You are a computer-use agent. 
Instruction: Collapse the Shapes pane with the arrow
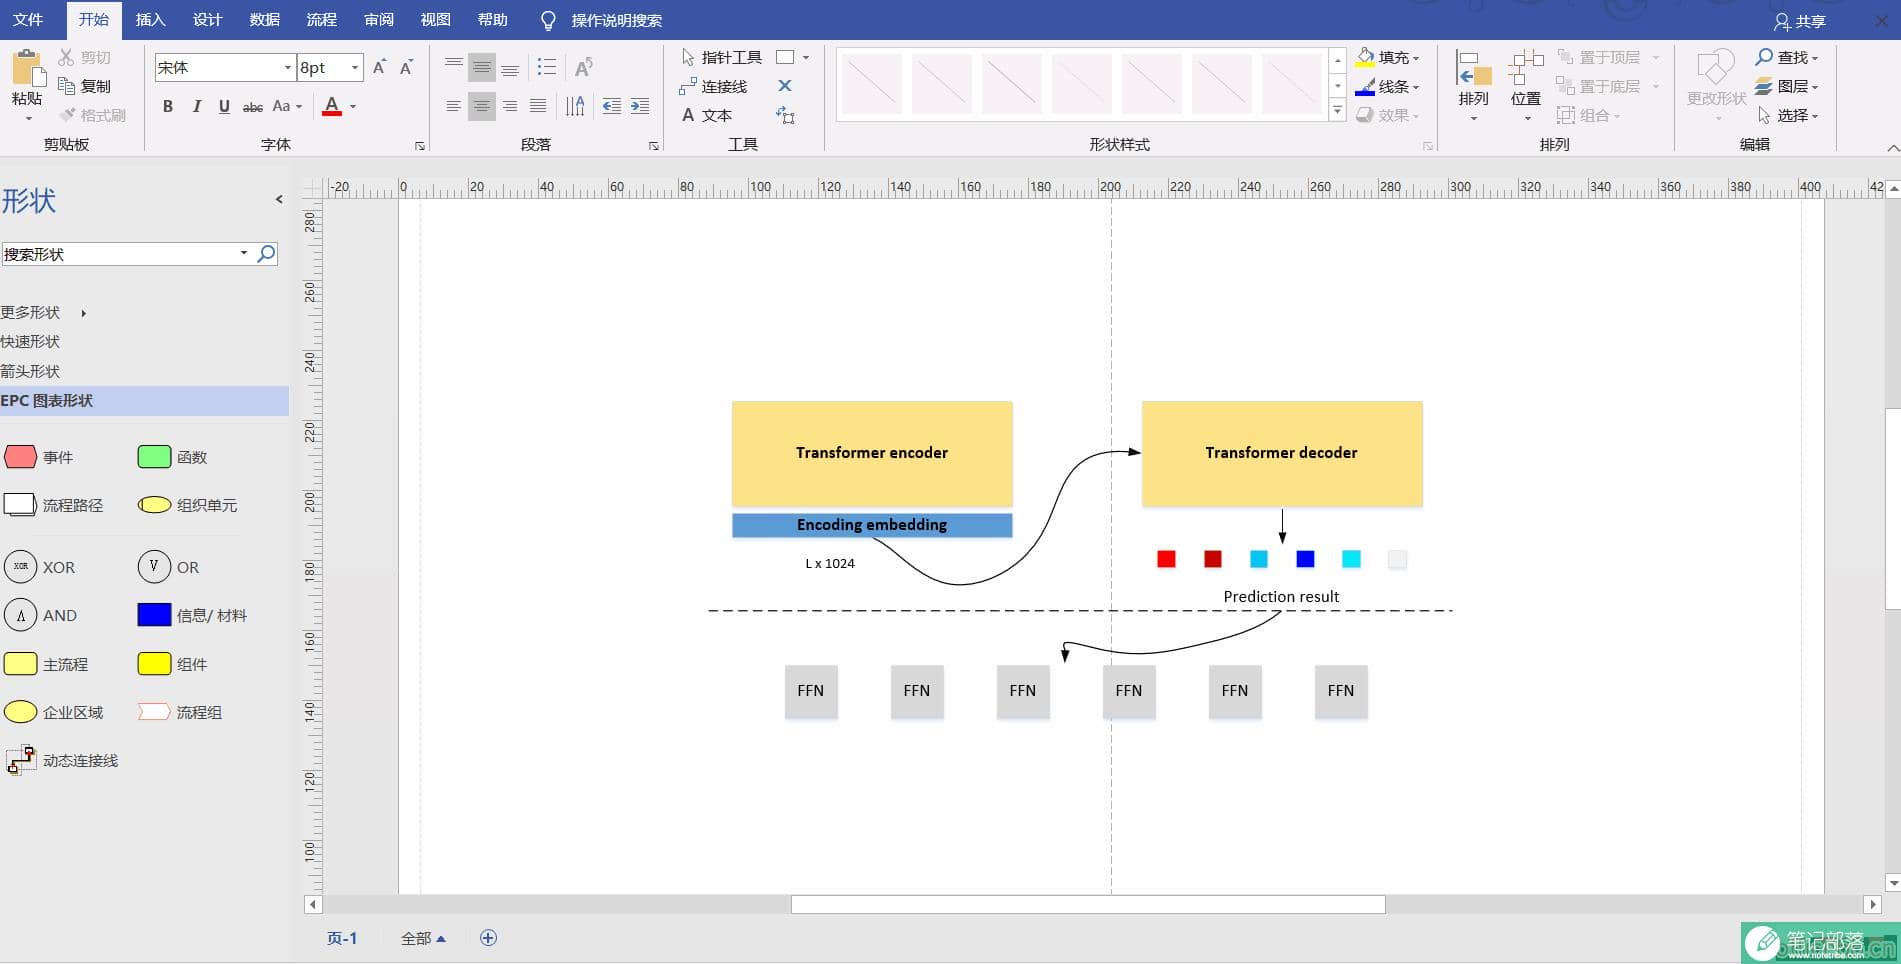[279, 199]
